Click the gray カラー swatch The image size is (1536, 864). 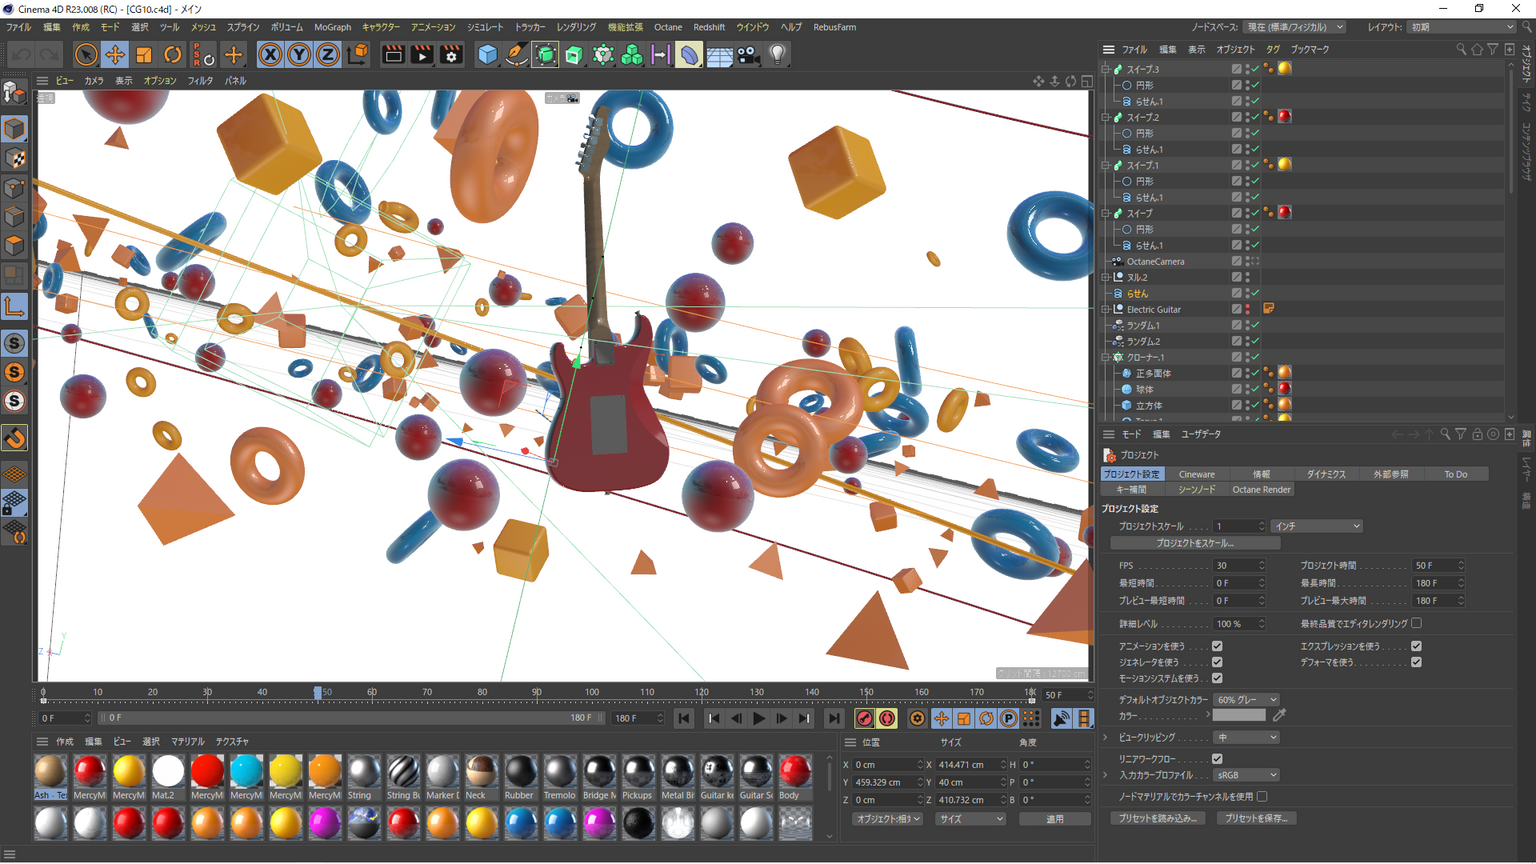click(x=1239, y=716)
